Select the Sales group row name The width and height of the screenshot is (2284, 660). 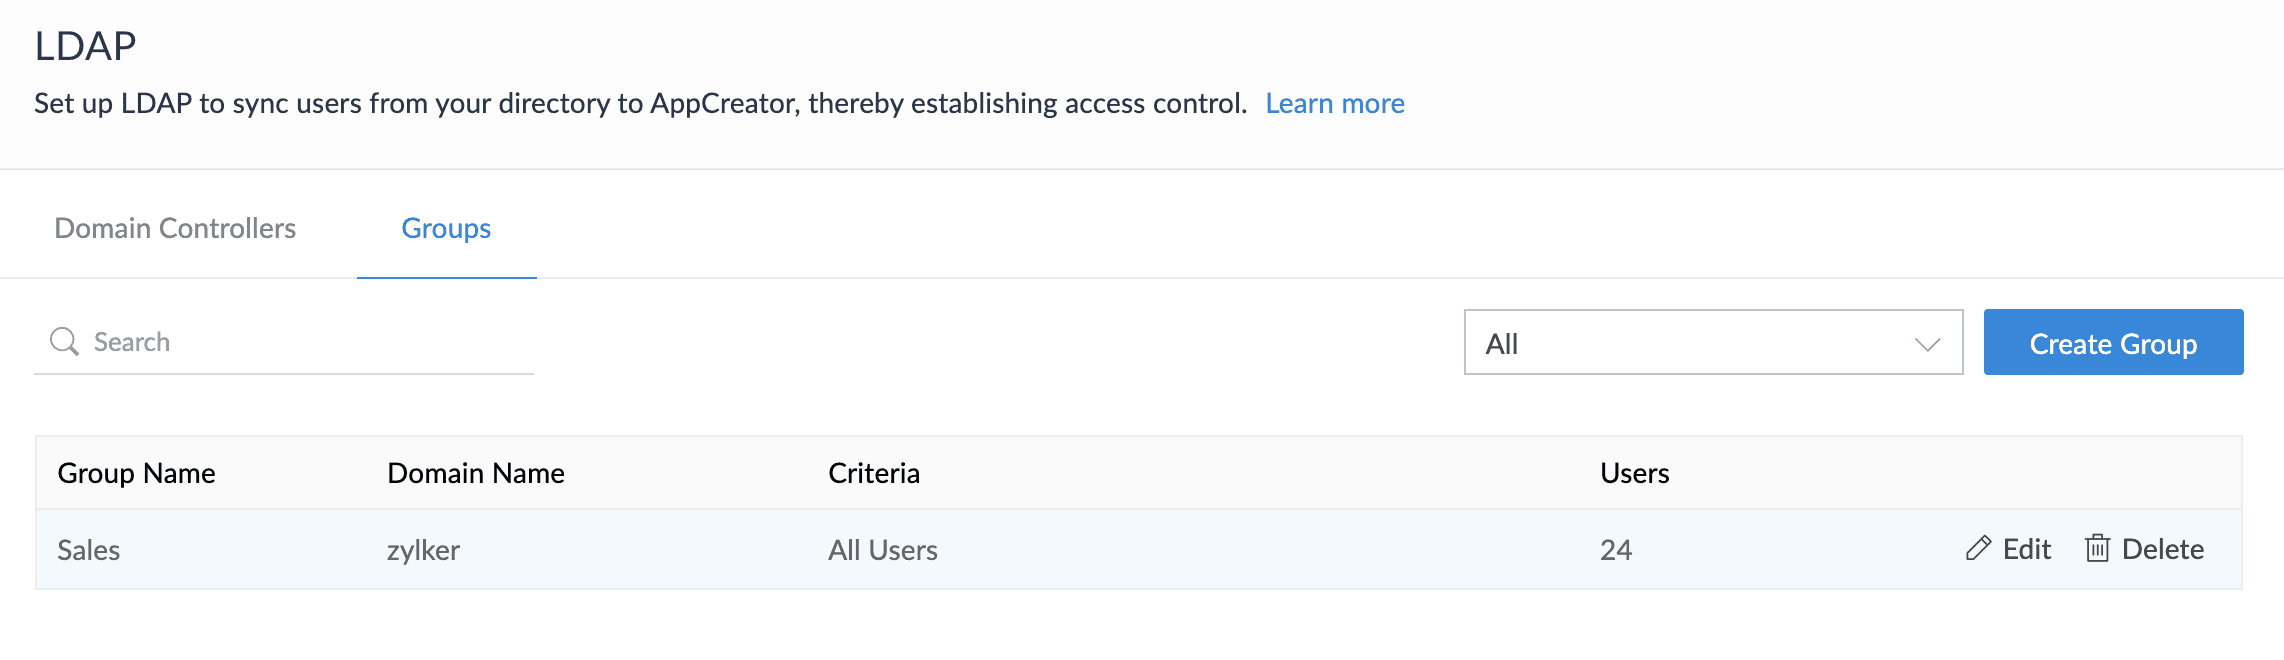[88, 550]
